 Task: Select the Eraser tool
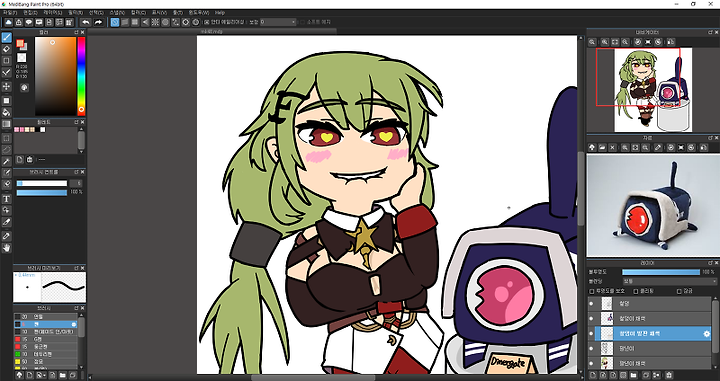6,49
